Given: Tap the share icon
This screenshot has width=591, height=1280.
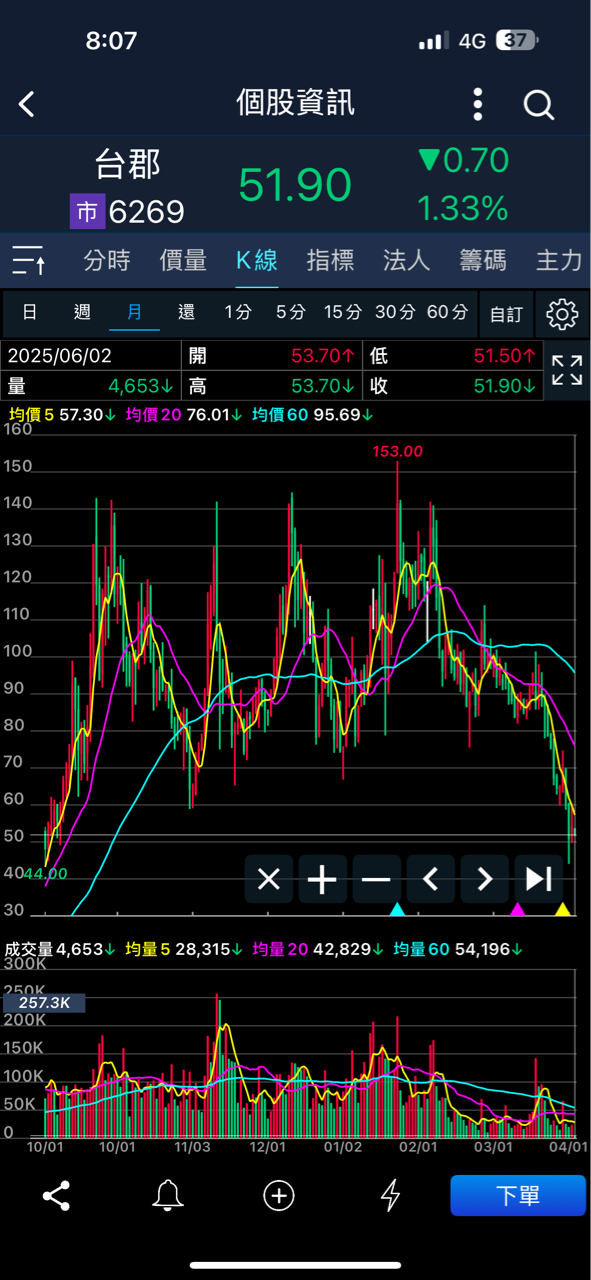Looking at the screenshot, I should click(x=56, y=1195).
